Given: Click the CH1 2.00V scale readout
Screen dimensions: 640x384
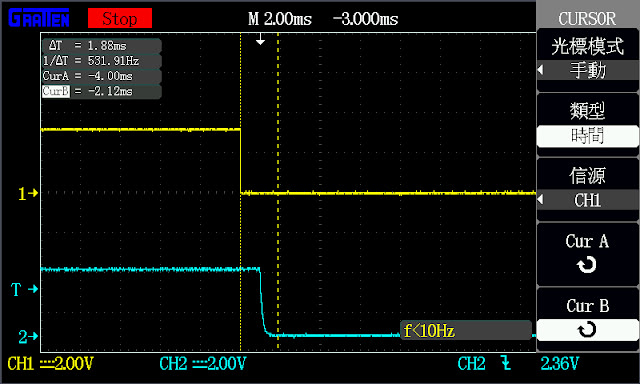Looking at the screenshot, I should tap(51, 363).
